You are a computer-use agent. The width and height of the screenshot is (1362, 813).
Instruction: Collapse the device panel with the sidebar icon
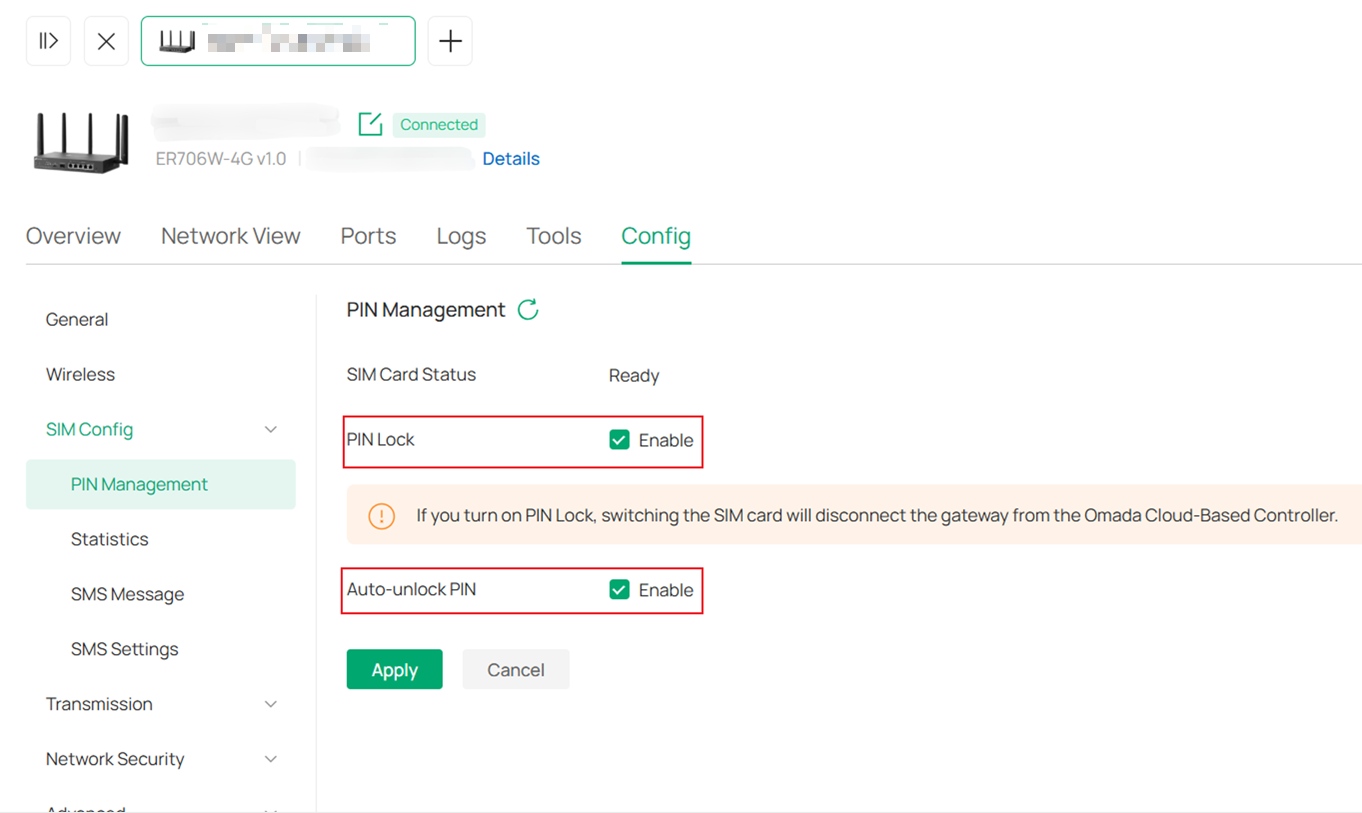[x=48, y=41]
